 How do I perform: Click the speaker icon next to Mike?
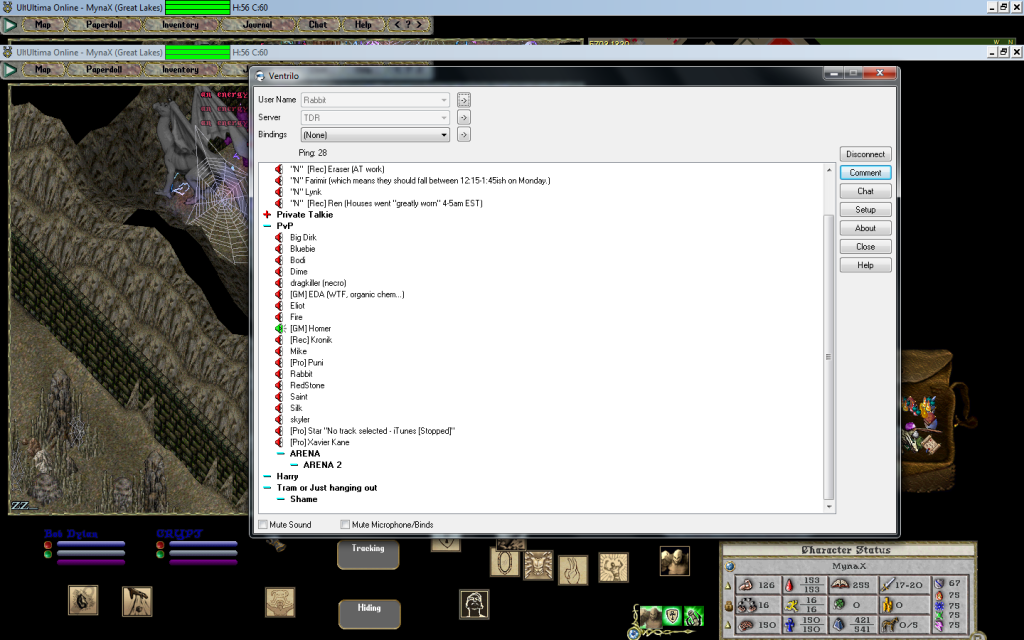tap(280, 351)
